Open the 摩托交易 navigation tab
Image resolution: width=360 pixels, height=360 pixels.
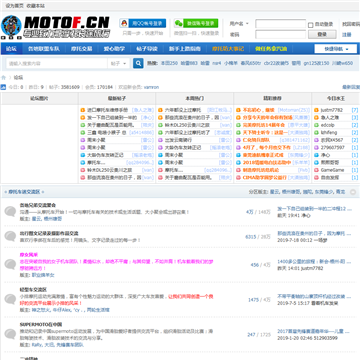[81, 49]
